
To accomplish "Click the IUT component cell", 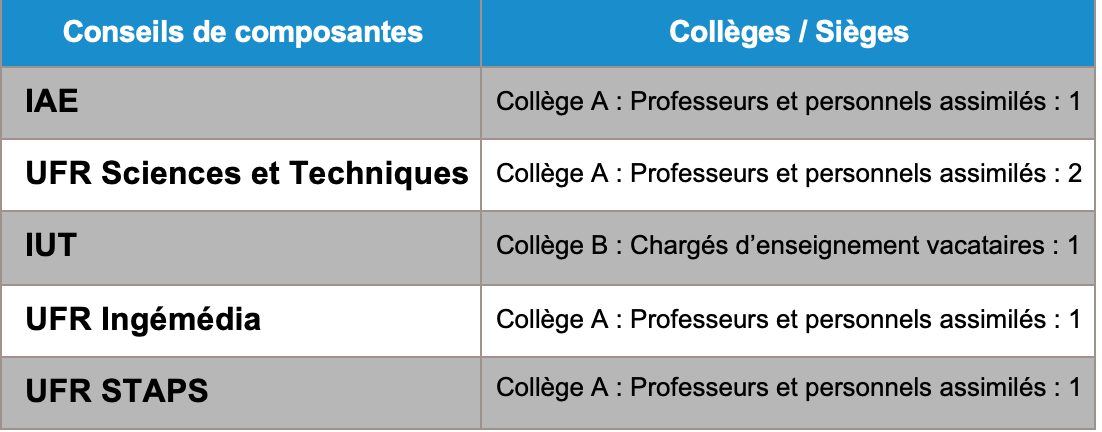I will (x=51, y=246).
